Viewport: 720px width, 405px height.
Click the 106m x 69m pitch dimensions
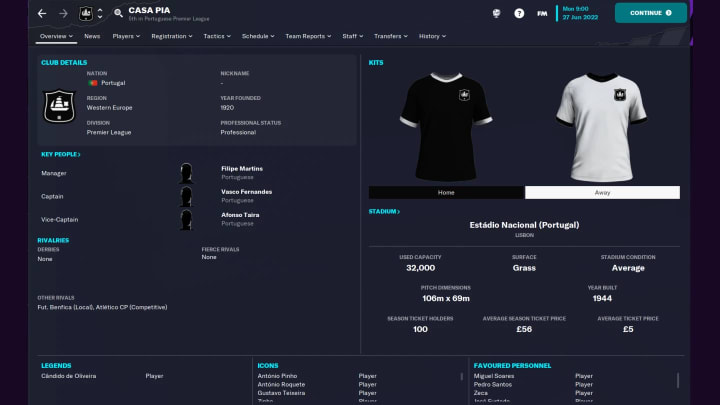coord(446,298)
